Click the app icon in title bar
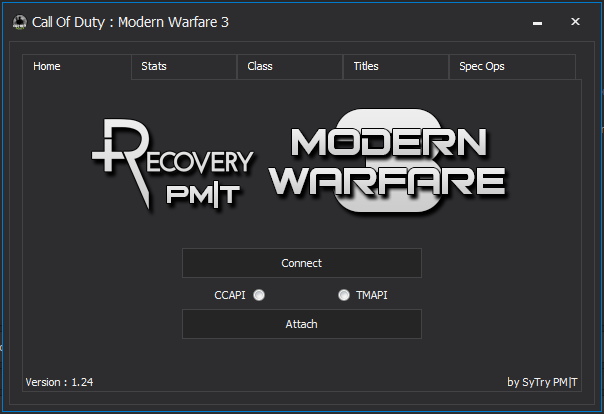Screen dimensions: 604x414 (19, 22)
